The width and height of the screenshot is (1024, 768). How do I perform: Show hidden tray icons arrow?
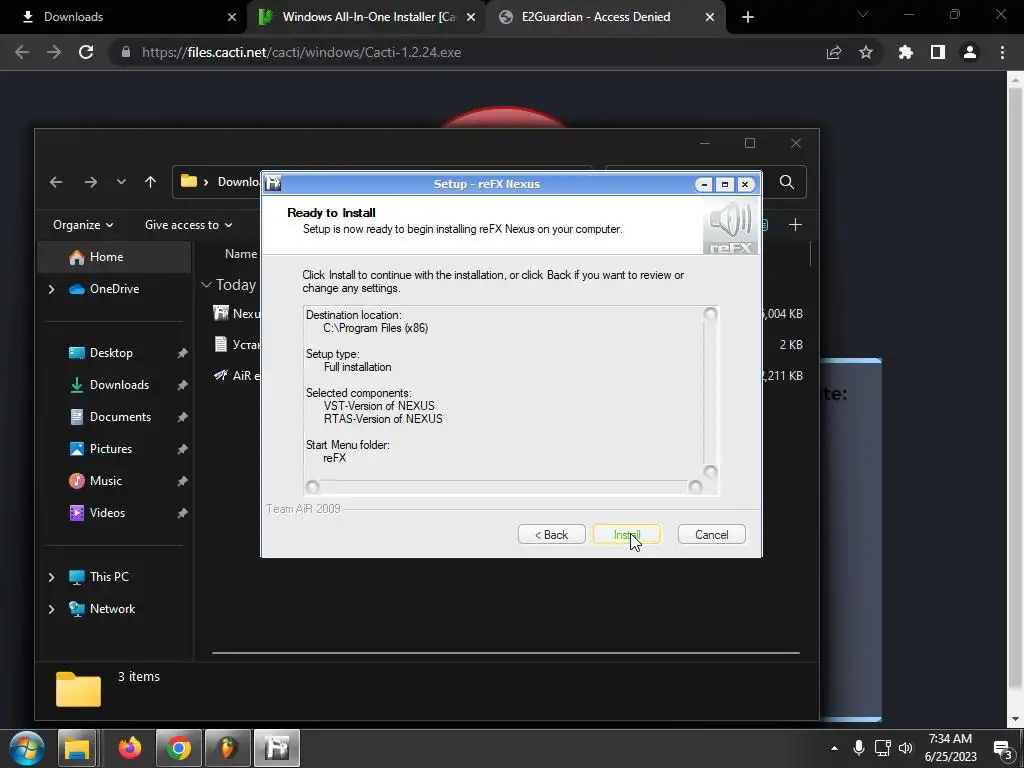(x=834, y=748)
